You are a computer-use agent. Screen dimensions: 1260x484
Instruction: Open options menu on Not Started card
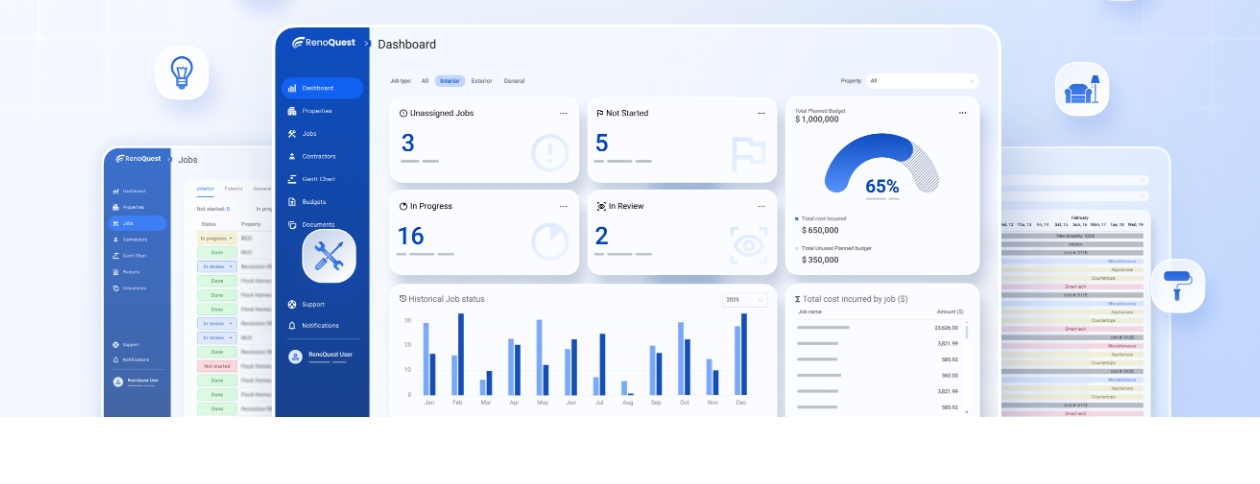tap(762, 113)
